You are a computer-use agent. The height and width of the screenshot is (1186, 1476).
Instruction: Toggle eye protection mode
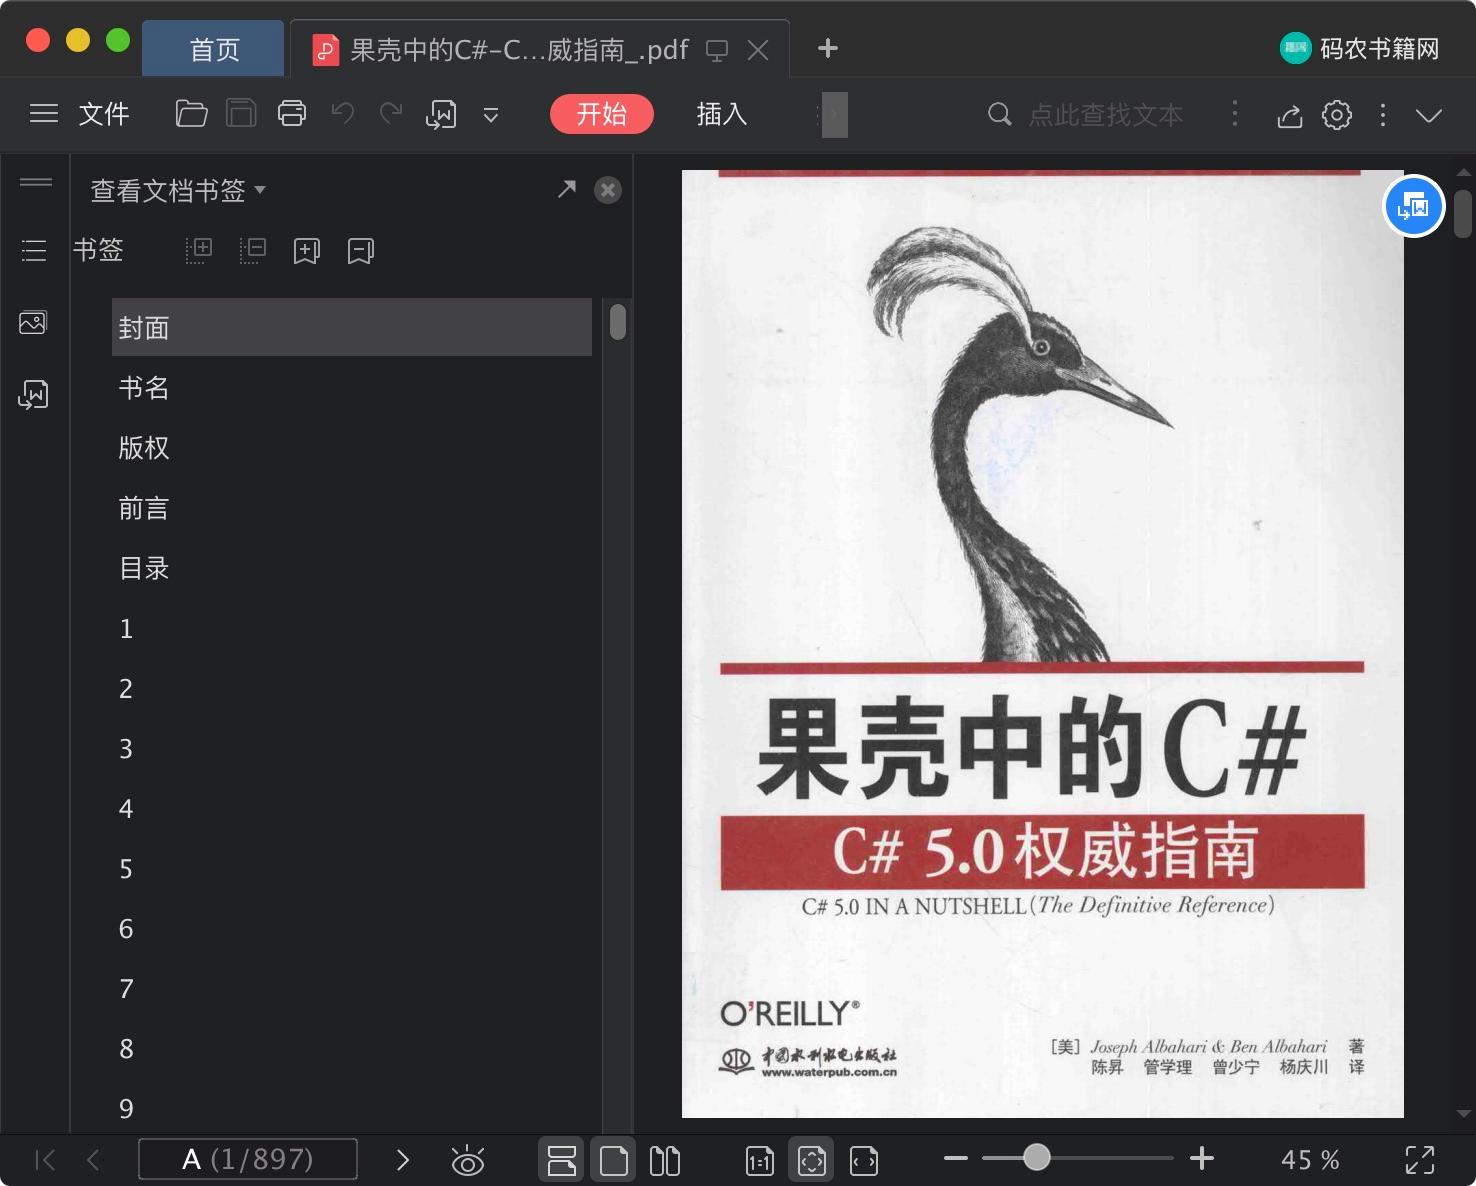tap(468, 1160)
